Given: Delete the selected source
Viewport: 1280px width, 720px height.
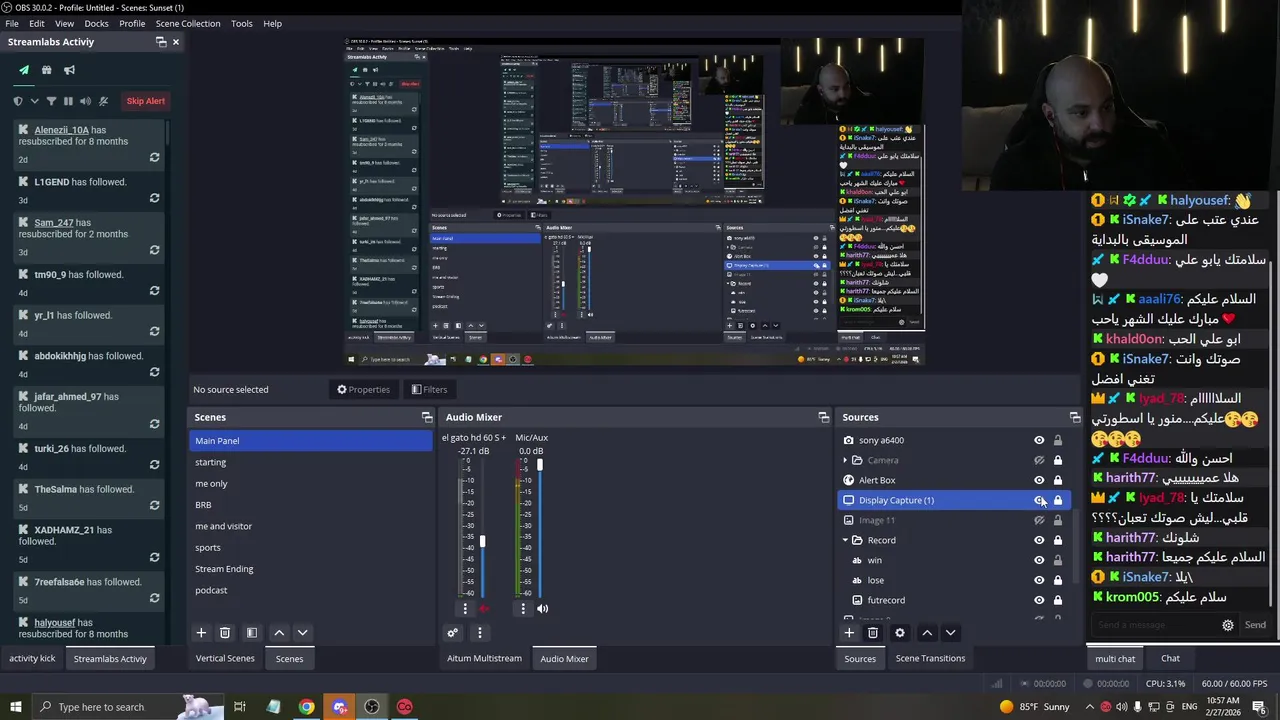Looking at the screenshot, I should coord(873,633).
